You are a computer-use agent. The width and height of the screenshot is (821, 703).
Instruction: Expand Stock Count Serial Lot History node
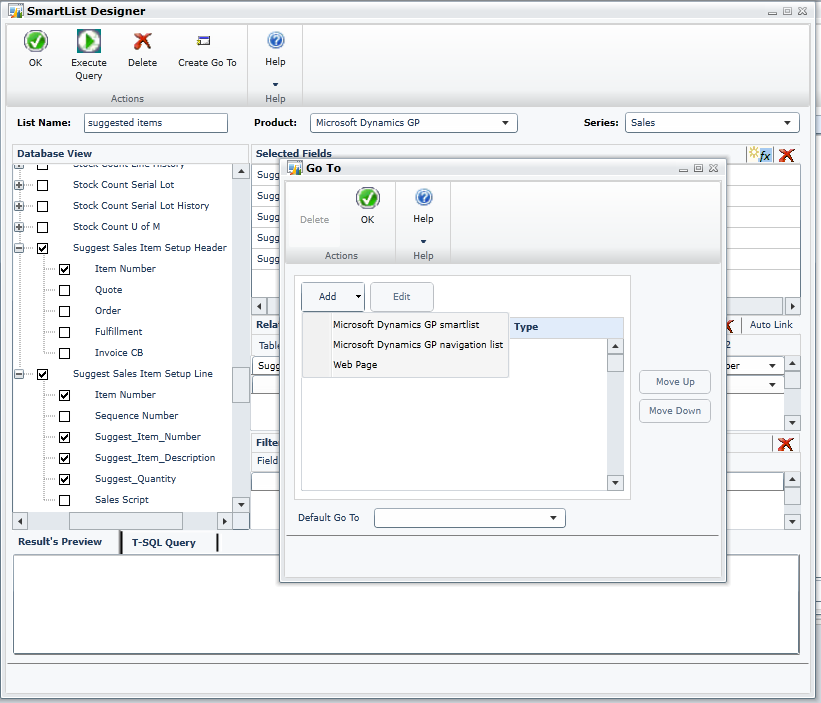pyautogui.click(x=19, y=206)
